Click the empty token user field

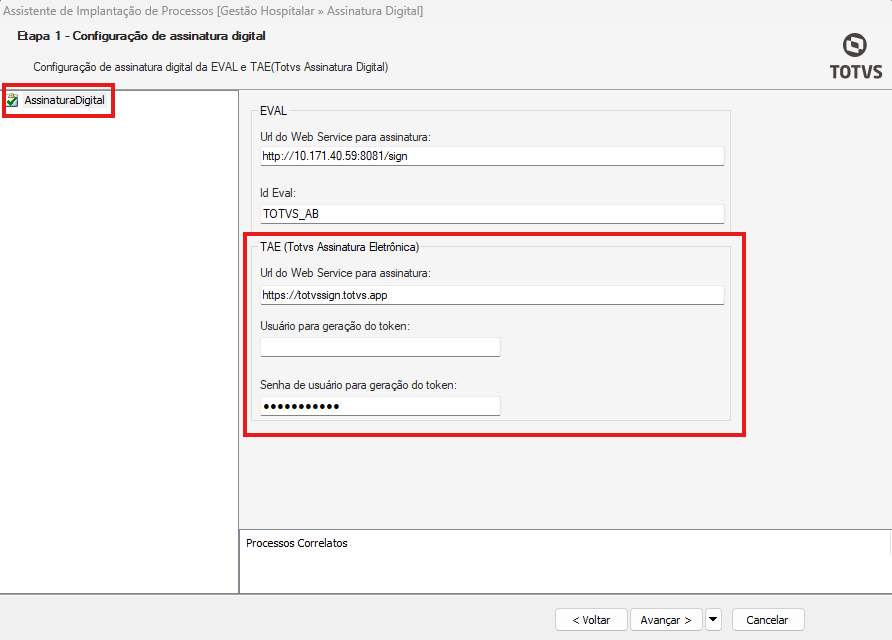[x=380, y=347]
